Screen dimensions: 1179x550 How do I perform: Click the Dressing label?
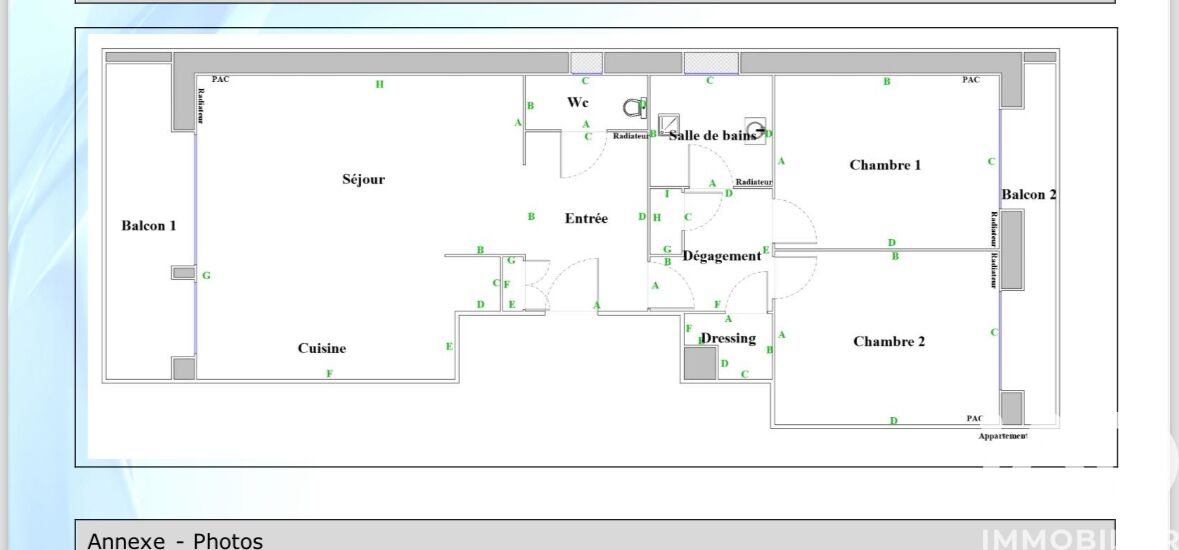point(728,338)
